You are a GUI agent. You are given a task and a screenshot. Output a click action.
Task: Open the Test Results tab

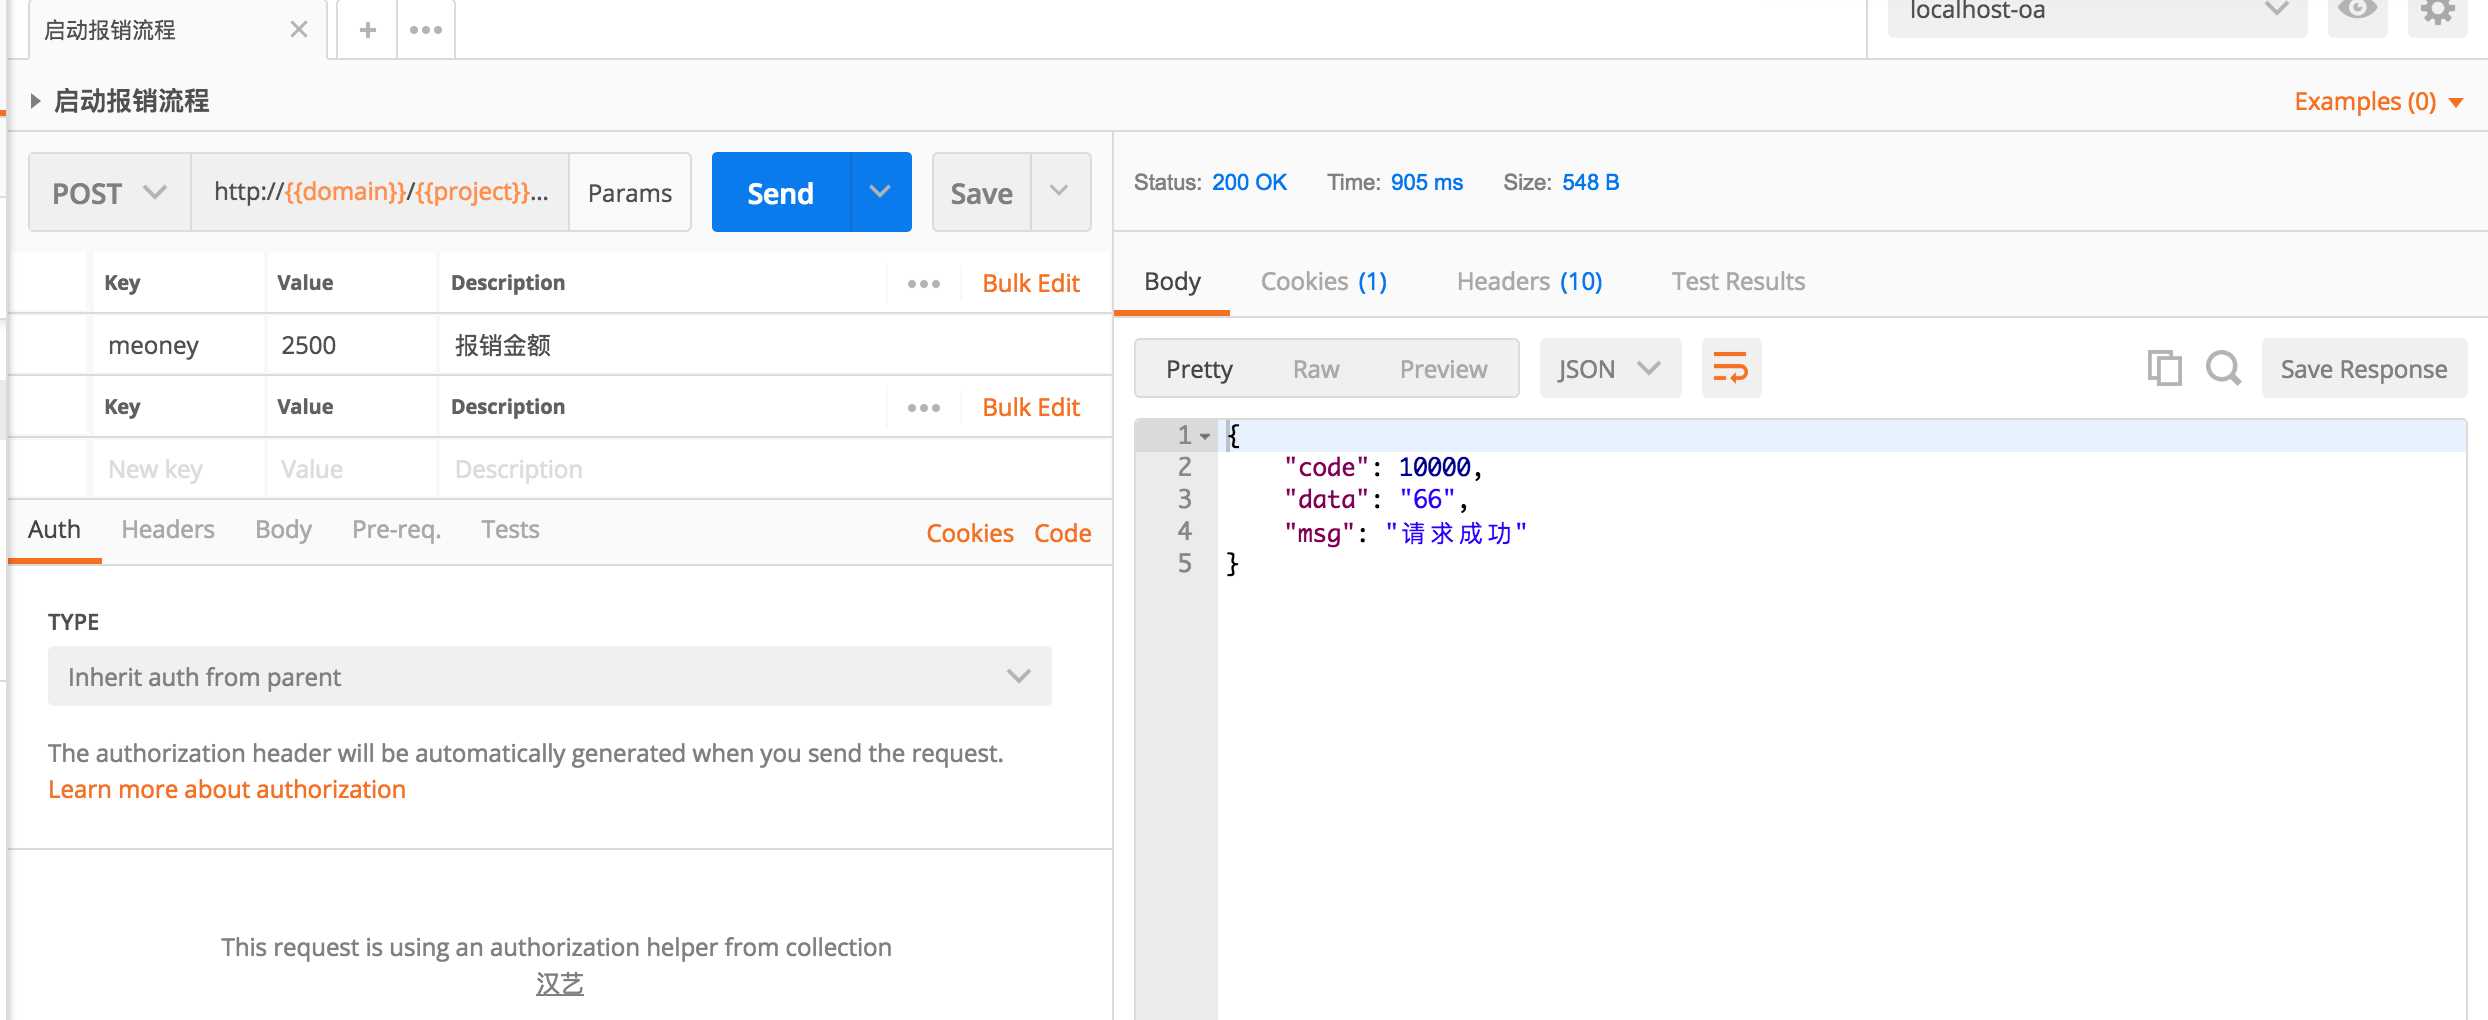(x=1738, y=282)
